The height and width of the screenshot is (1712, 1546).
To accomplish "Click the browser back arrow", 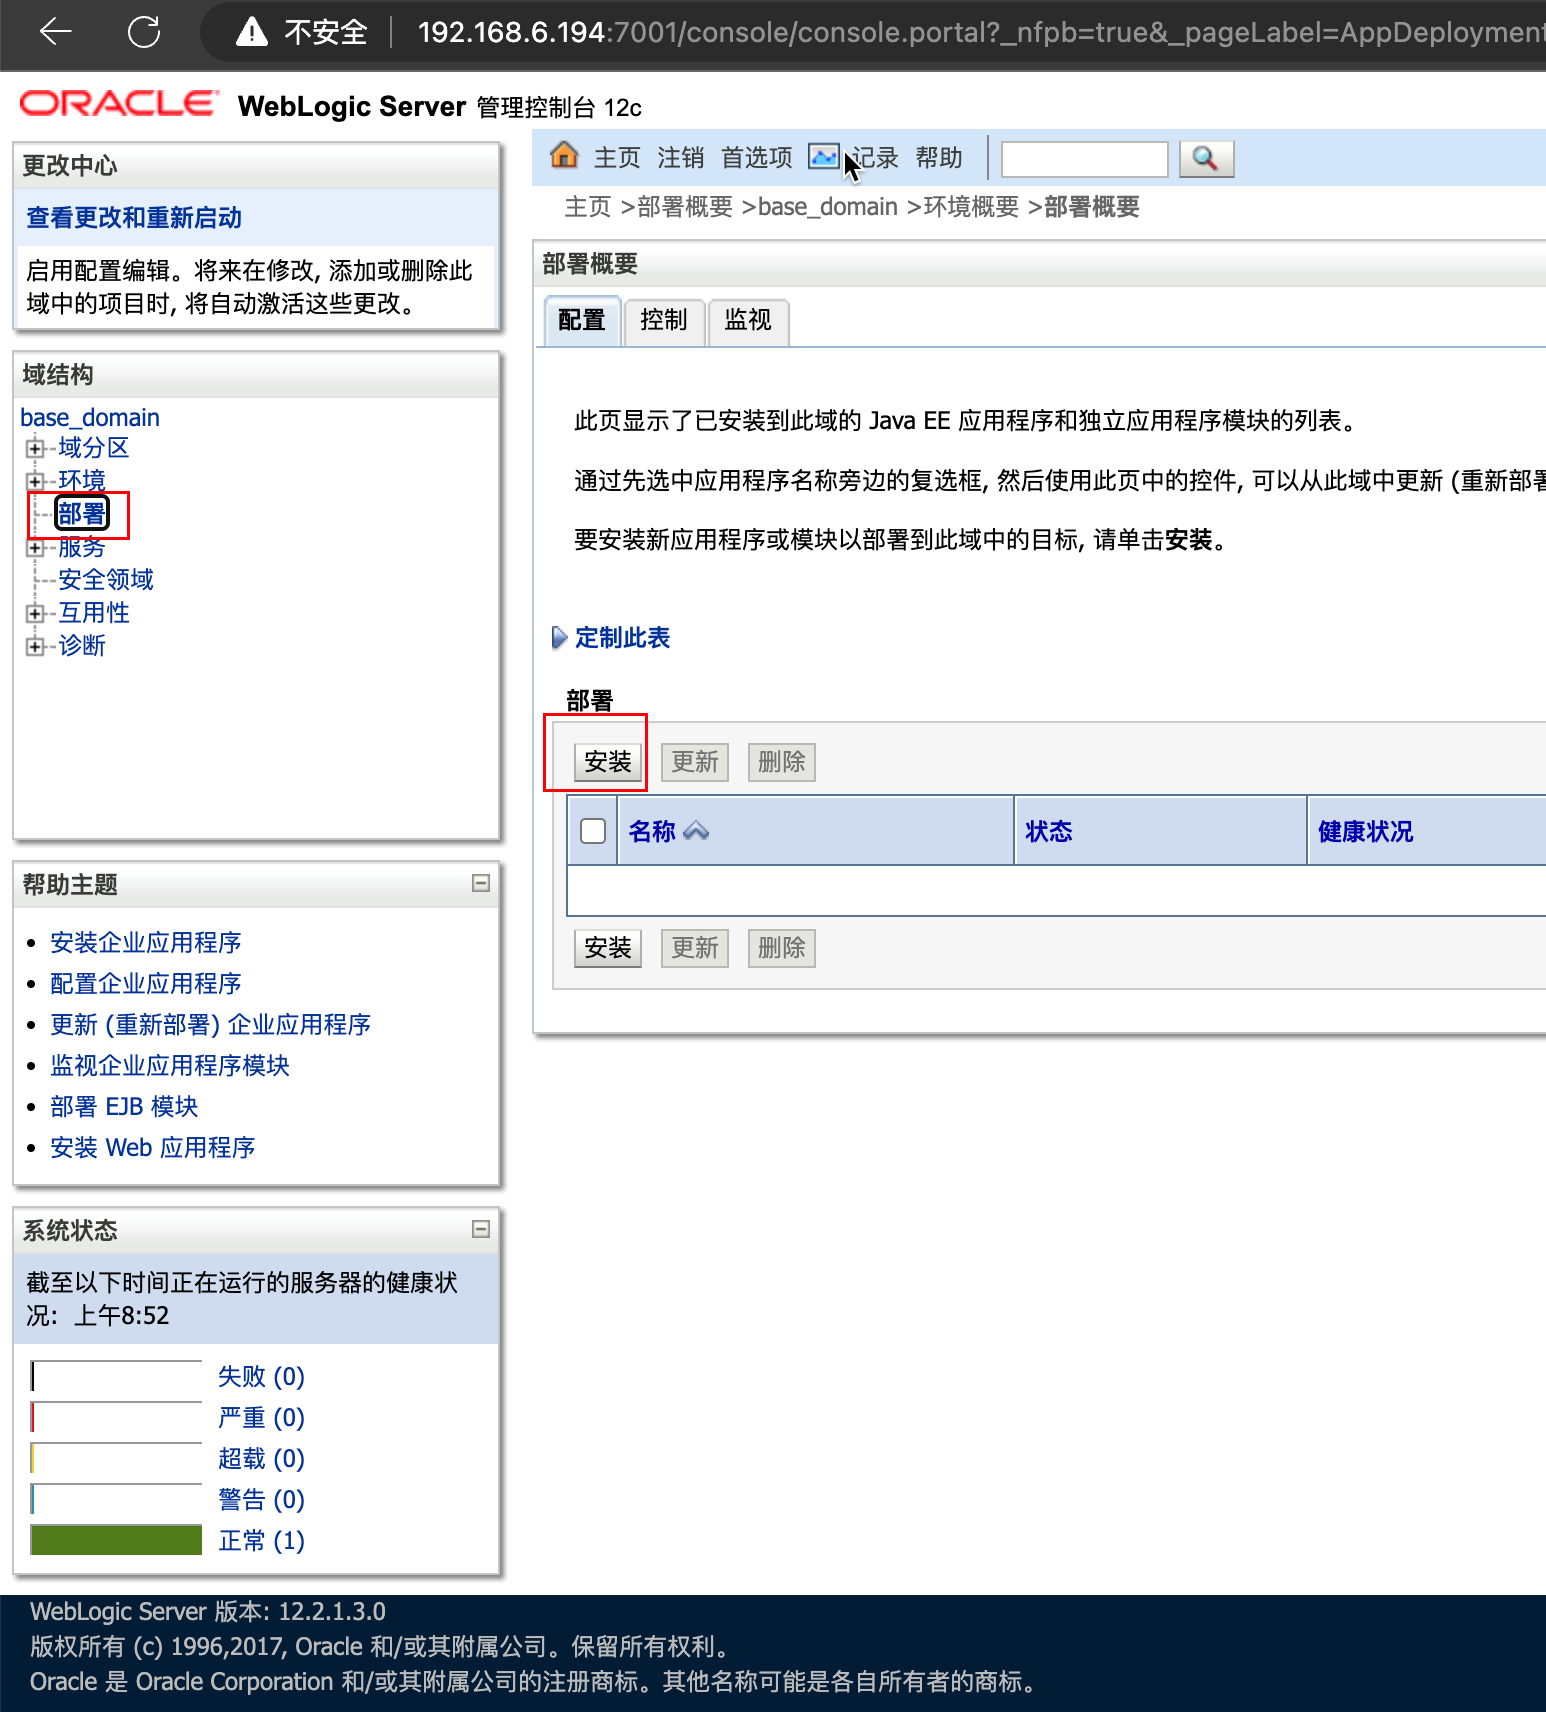I will pos(55,32).
